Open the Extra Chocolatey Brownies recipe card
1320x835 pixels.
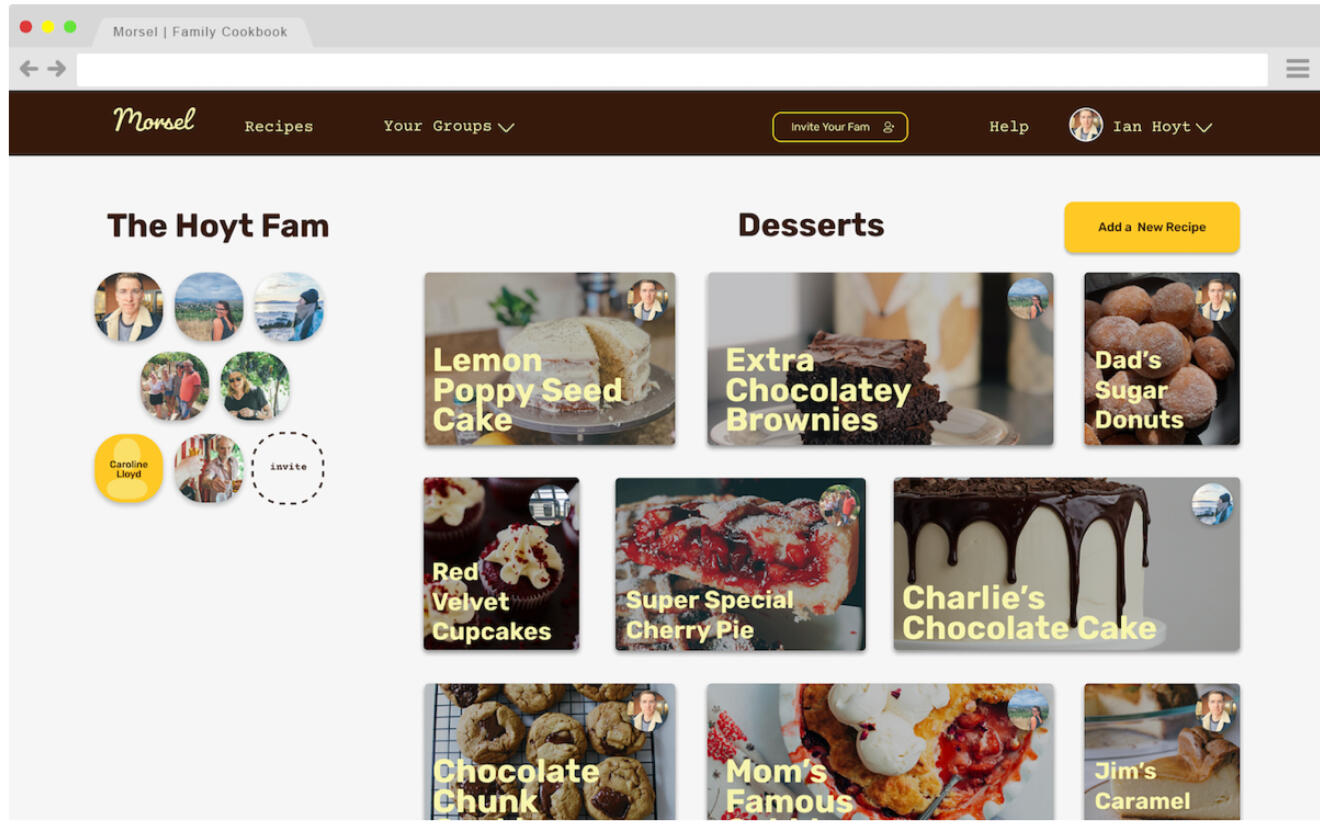tap(880, 359)
